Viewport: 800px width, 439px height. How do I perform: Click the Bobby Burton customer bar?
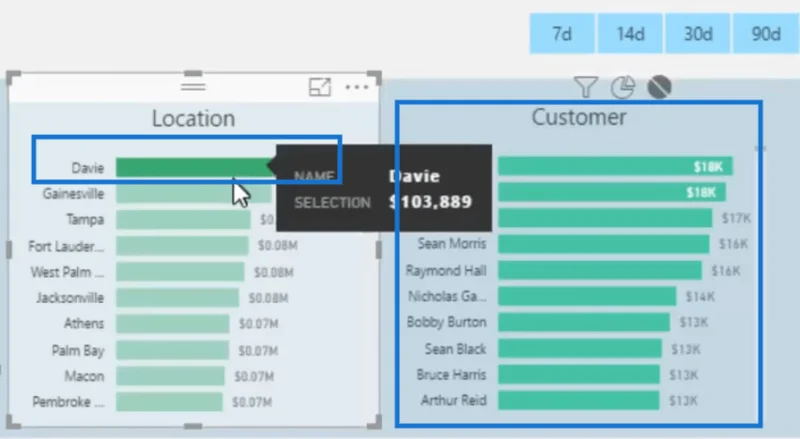pos(584,322)
